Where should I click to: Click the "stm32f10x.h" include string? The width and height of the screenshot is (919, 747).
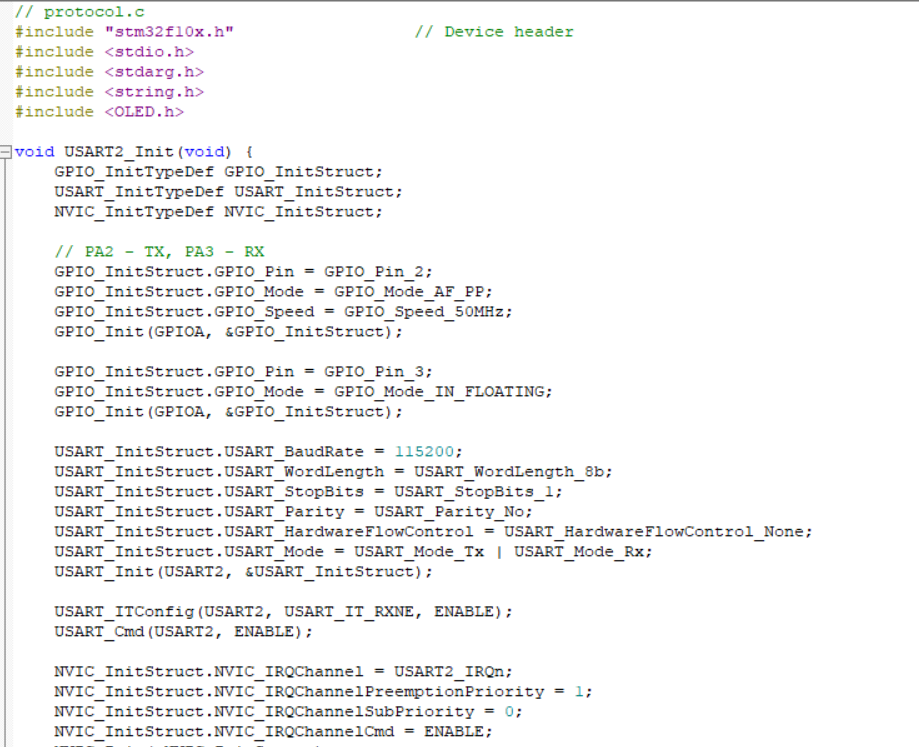pos(169,32)
